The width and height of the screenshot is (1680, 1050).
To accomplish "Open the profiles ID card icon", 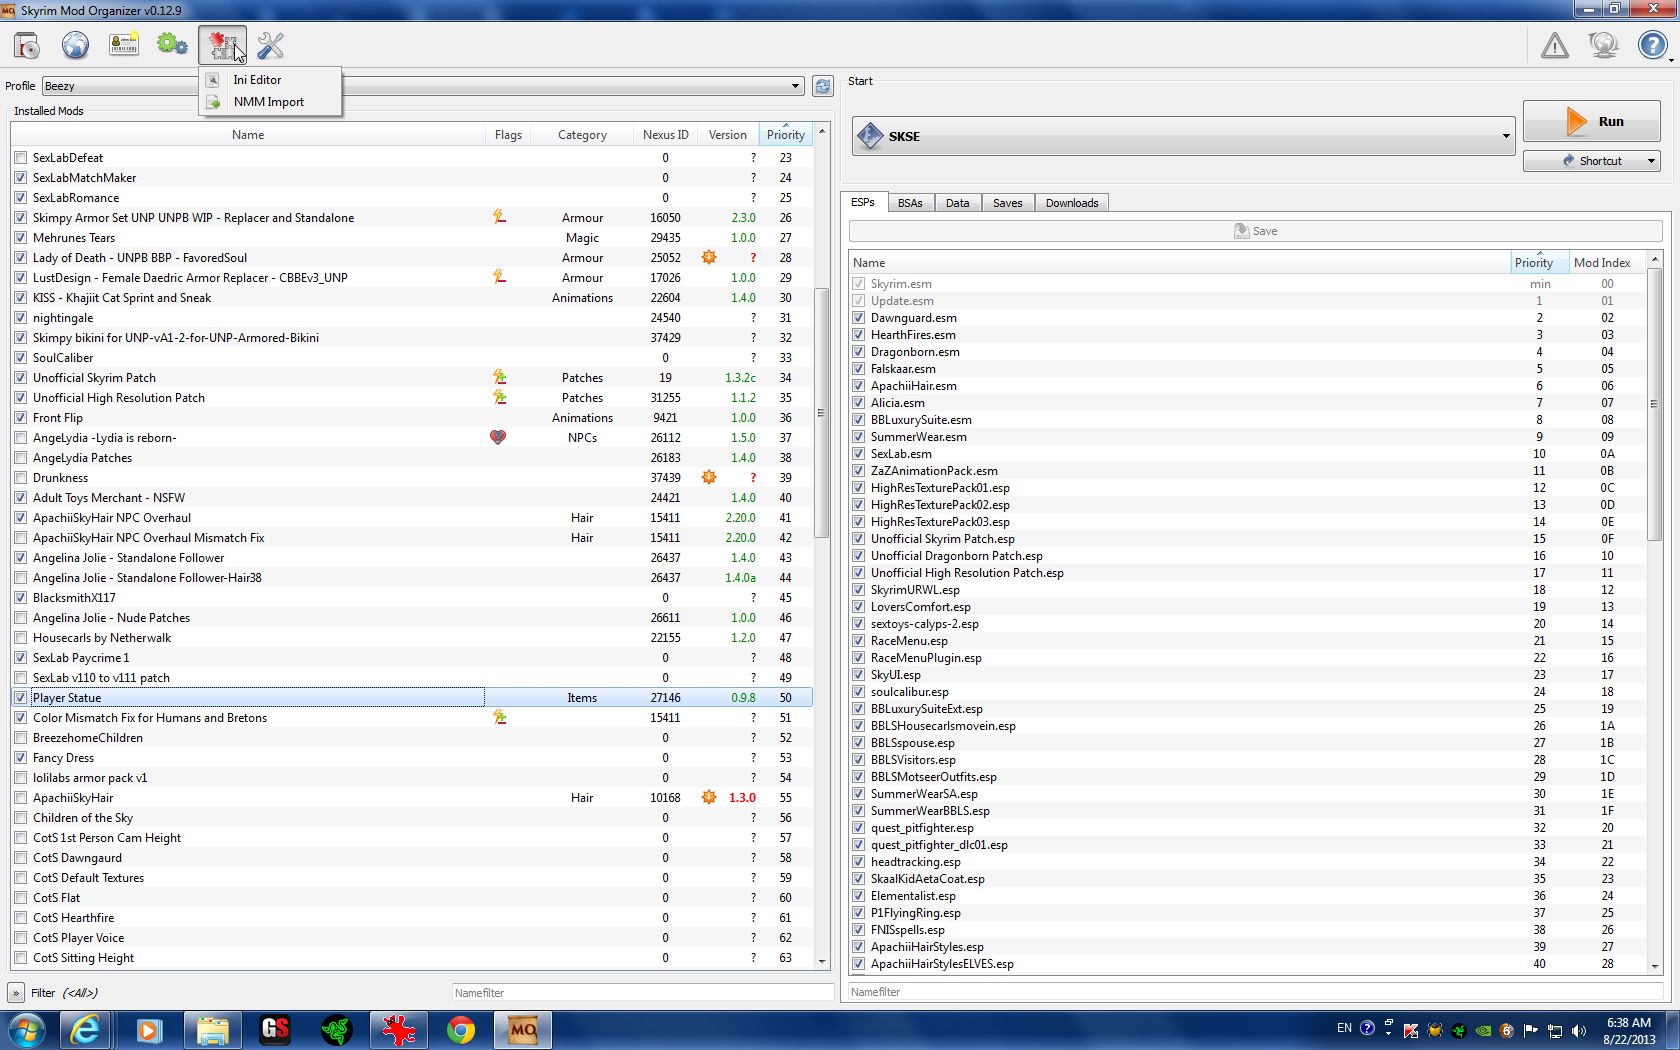I will pos(124,45).
